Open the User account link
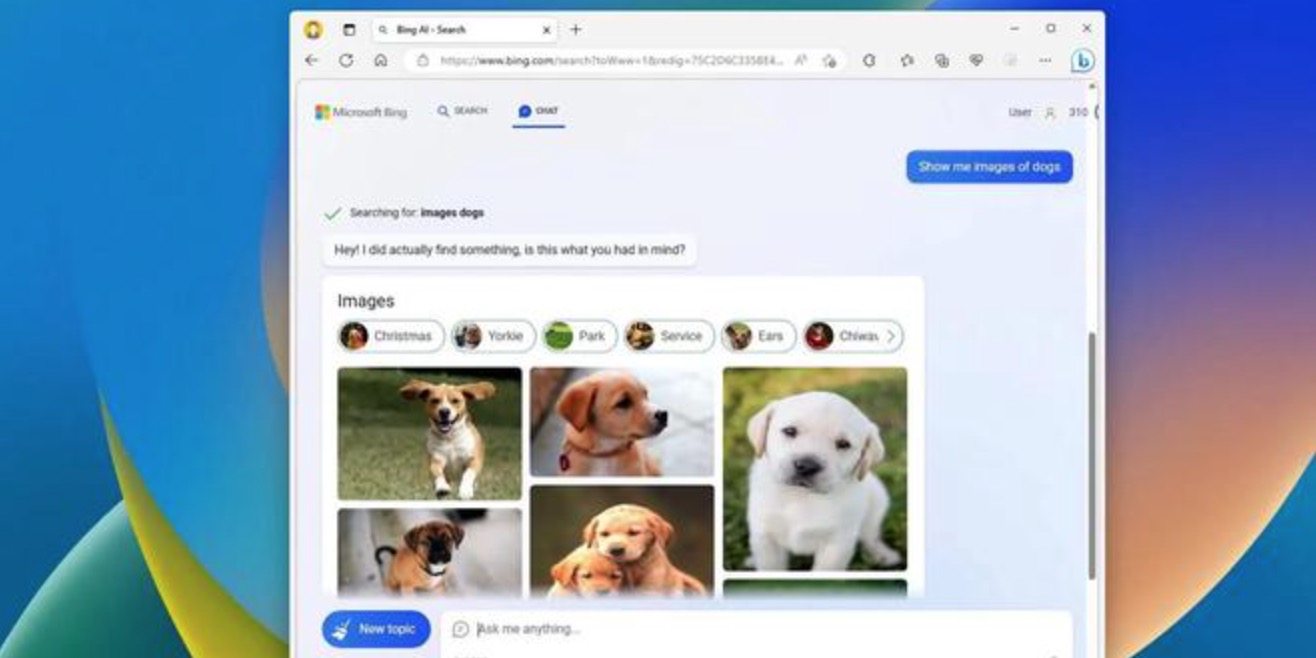 pyautogui.click(x=1019, y=112)
